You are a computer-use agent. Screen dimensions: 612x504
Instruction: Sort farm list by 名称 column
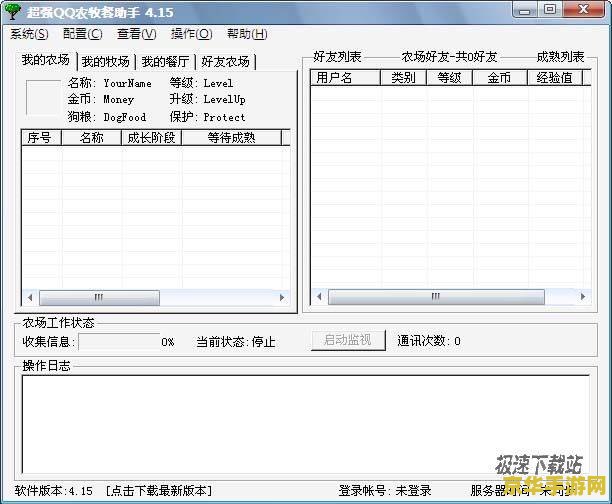click(x=91, y=137)
